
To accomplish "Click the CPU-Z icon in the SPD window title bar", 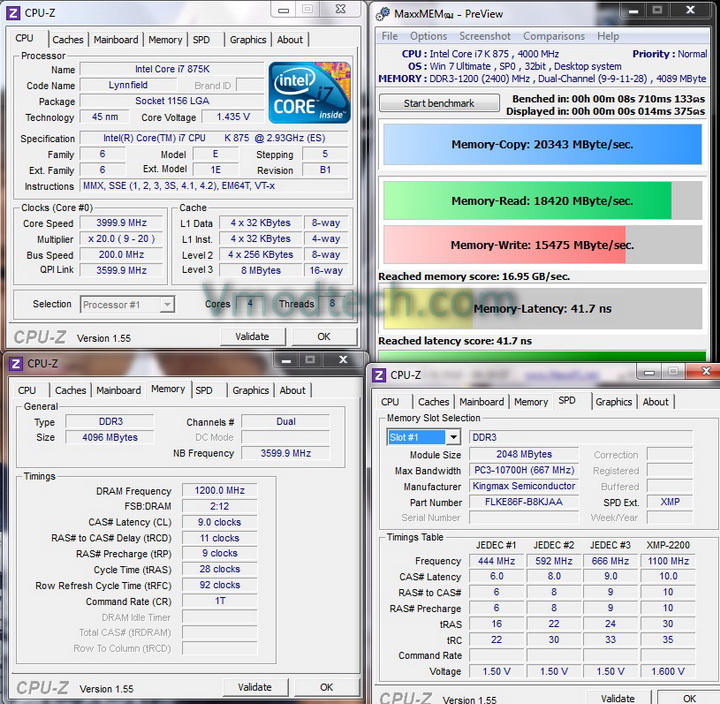I will [x=379, y=375].
